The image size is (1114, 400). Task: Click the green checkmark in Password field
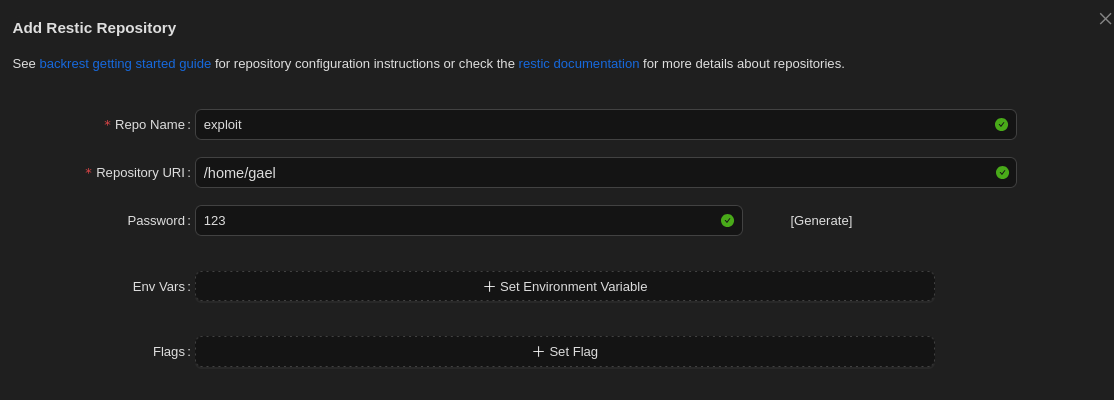click(x=727, y=221)
